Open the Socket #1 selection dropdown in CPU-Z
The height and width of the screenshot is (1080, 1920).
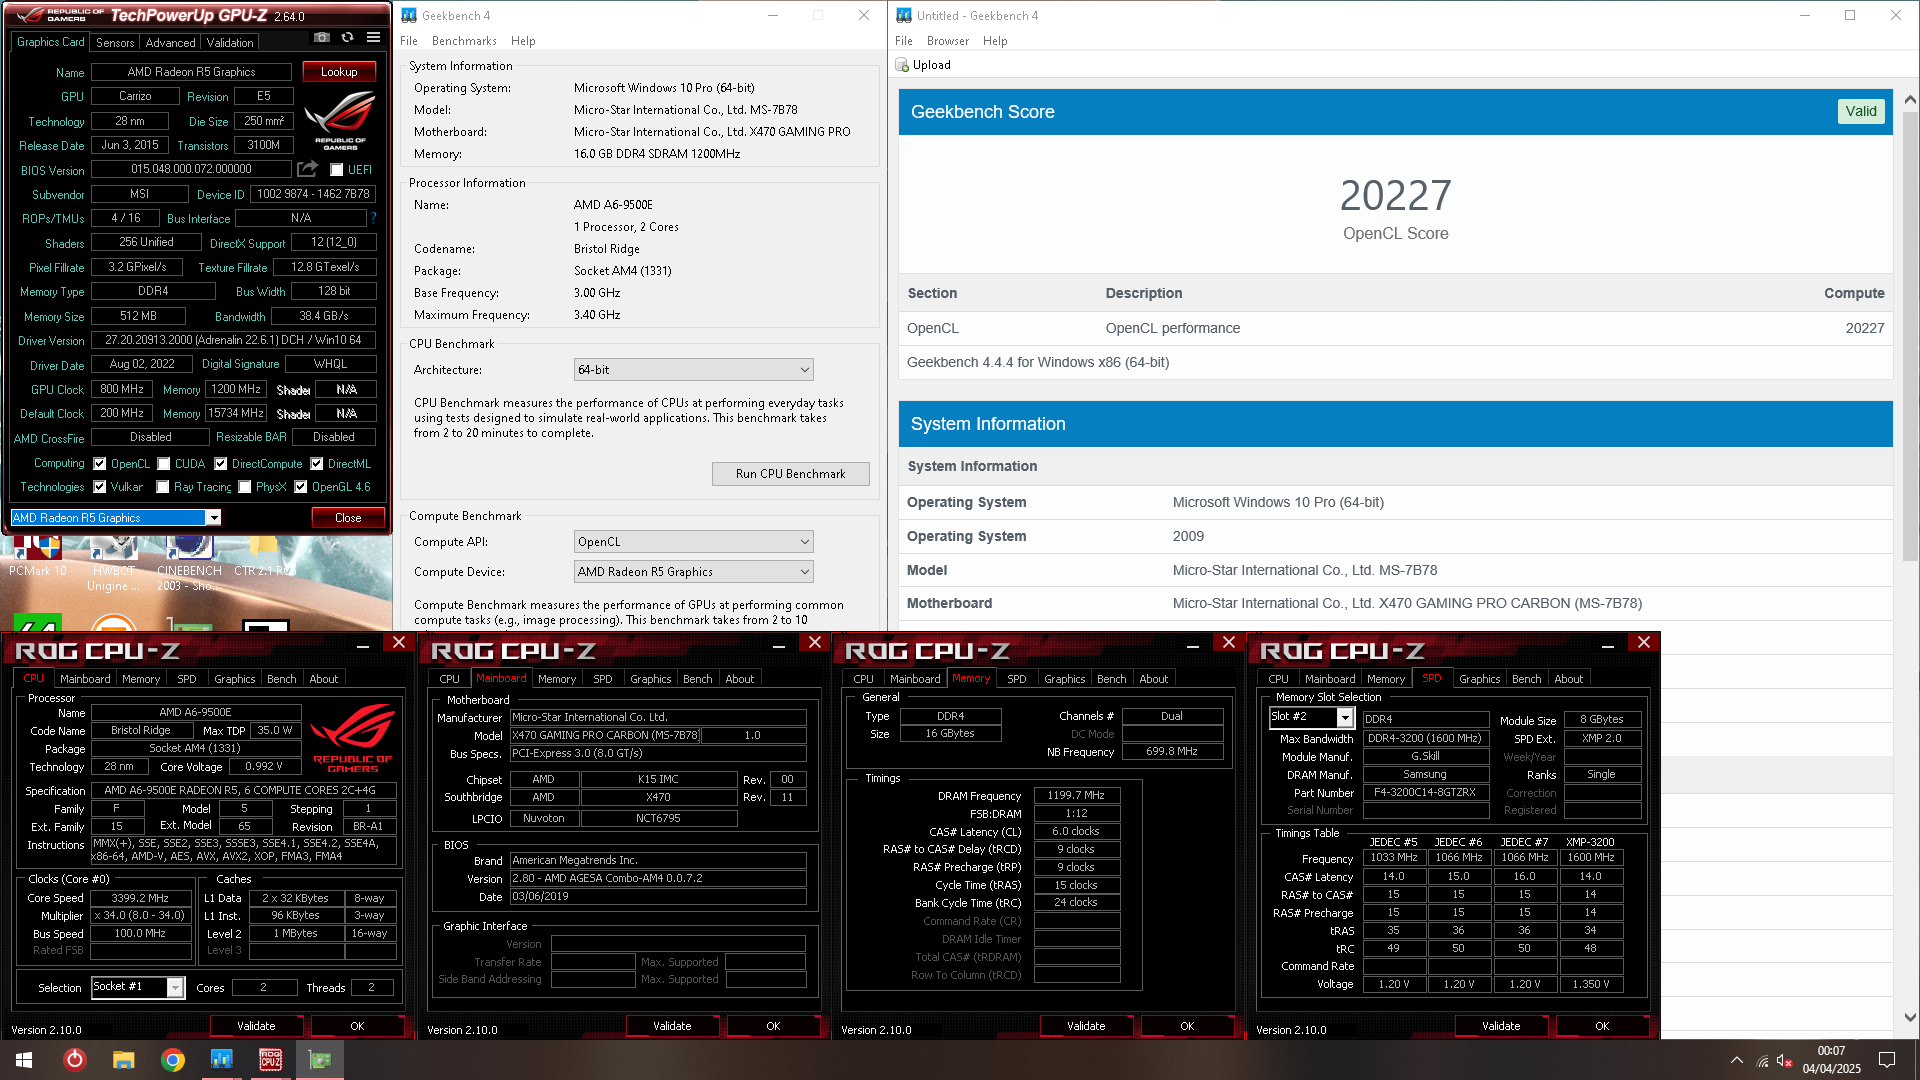point(138,987)
